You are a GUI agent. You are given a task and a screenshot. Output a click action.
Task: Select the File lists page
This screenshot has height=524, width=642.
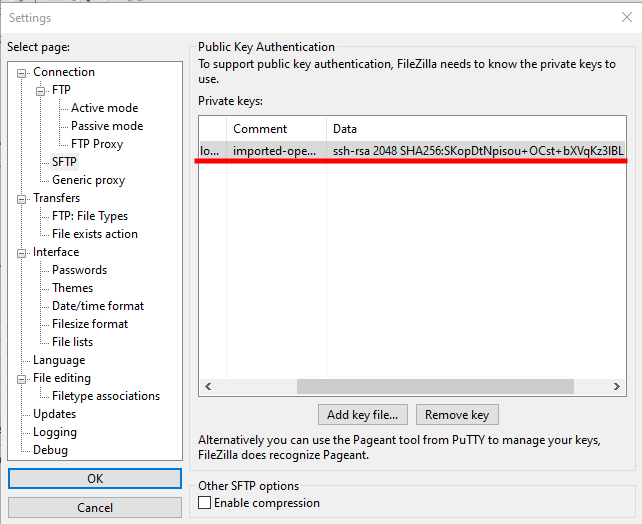[x=72, y=342]
